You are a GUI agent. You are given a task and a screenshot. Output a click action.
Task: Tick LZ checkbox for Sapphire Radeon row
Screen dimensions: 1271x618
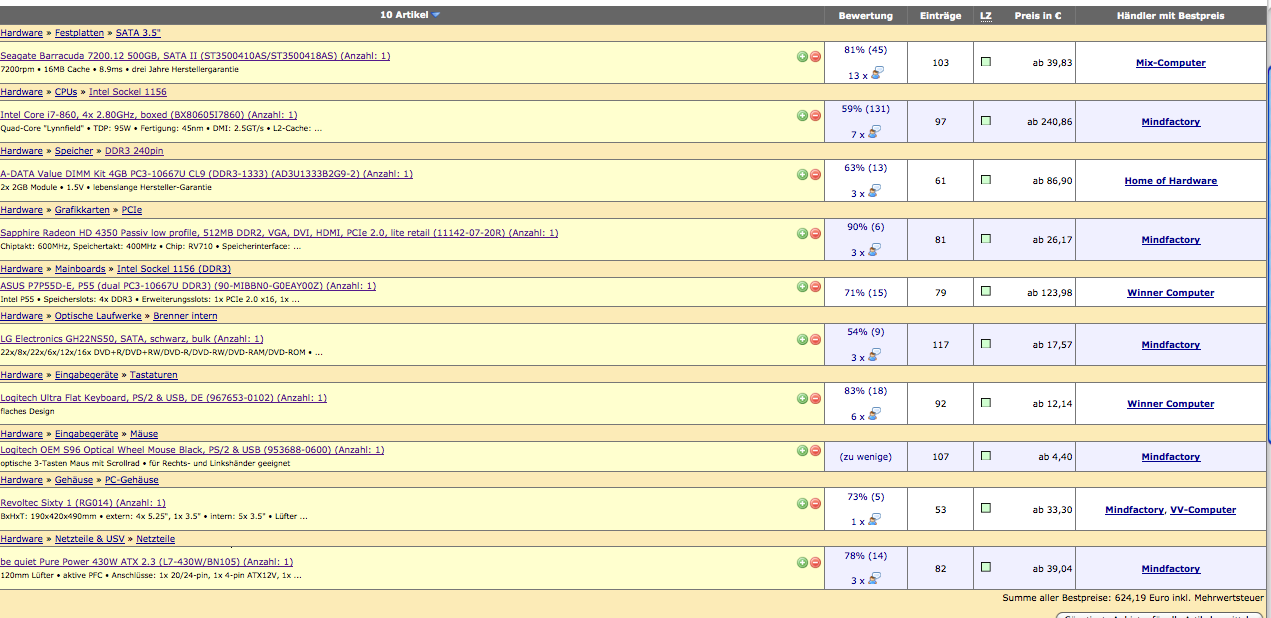click(x=986, y=238)
